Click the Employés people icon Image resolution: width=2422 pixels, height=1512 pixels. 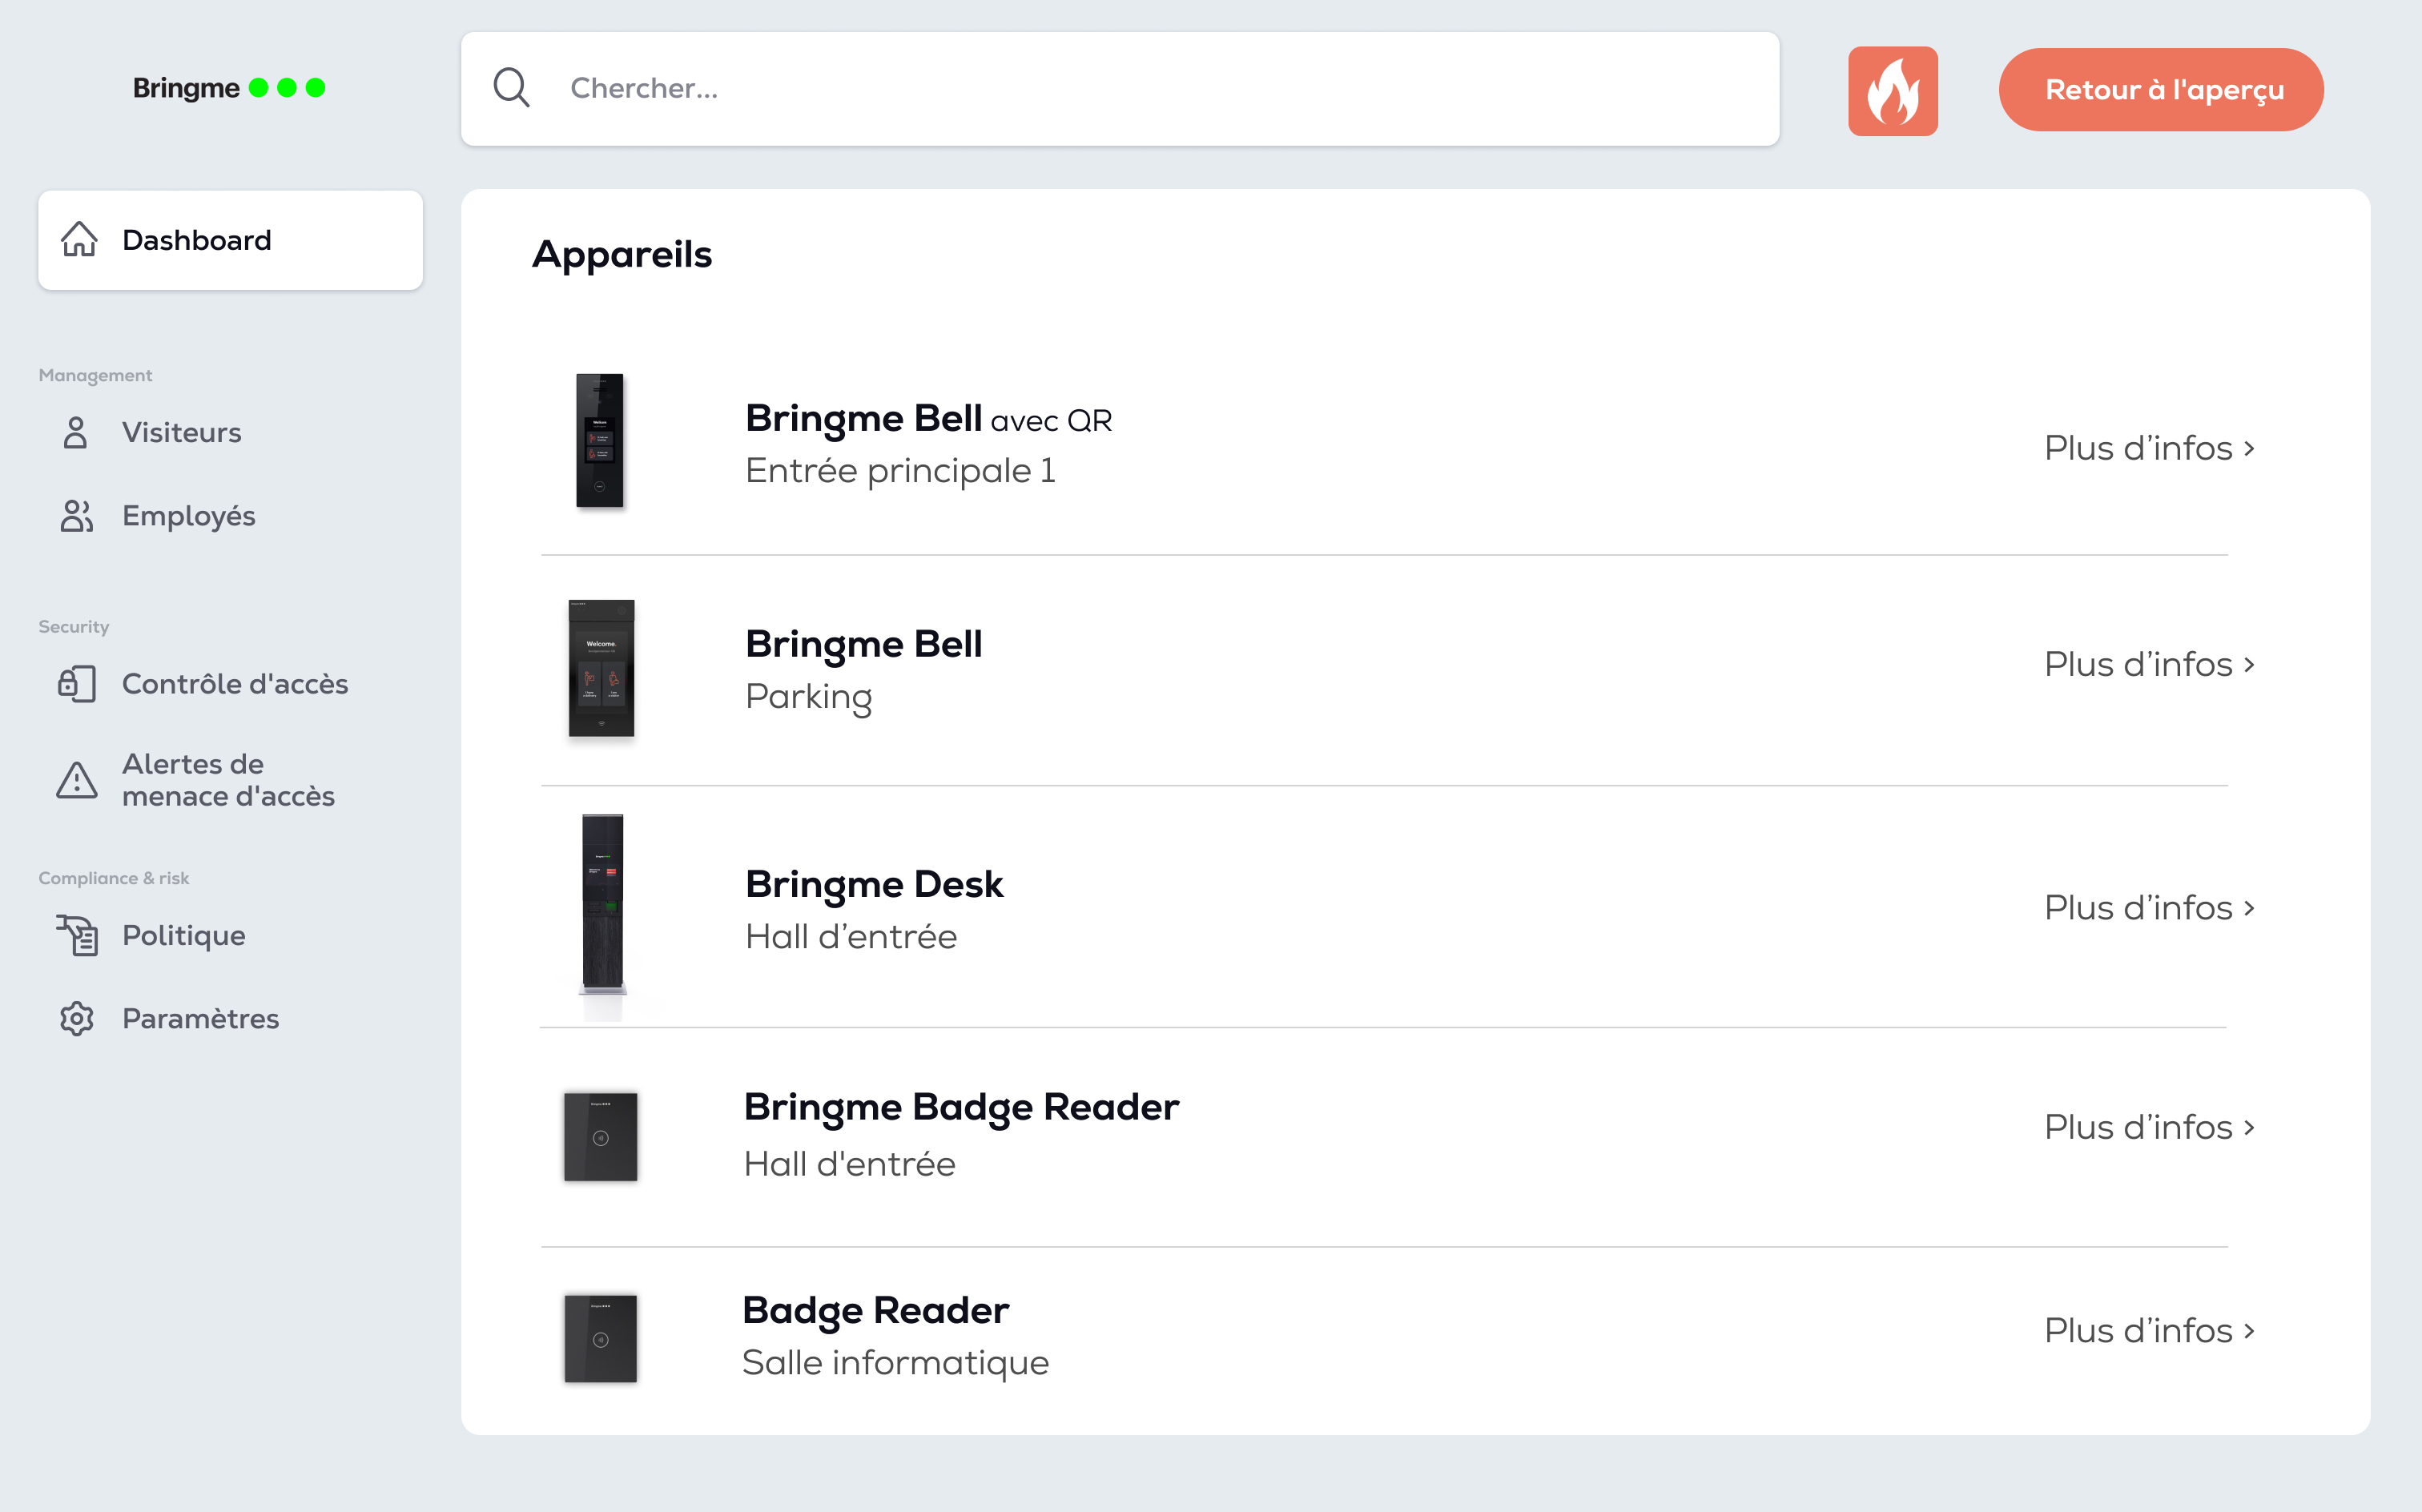coord(76,516)
